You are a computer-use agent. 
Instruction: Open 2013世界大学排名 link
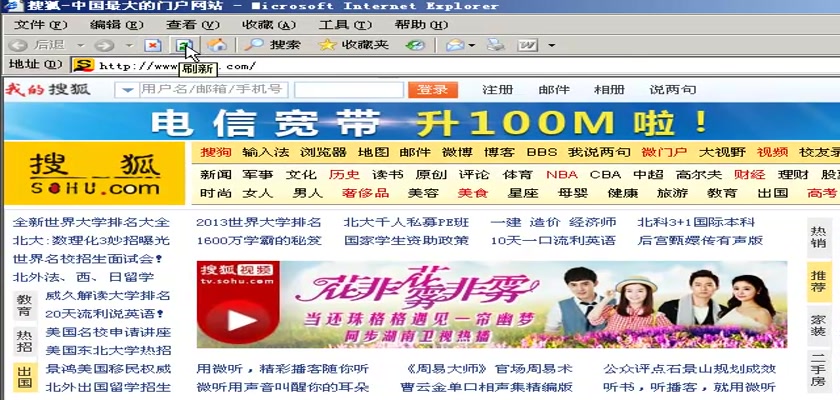click(259, 222)
